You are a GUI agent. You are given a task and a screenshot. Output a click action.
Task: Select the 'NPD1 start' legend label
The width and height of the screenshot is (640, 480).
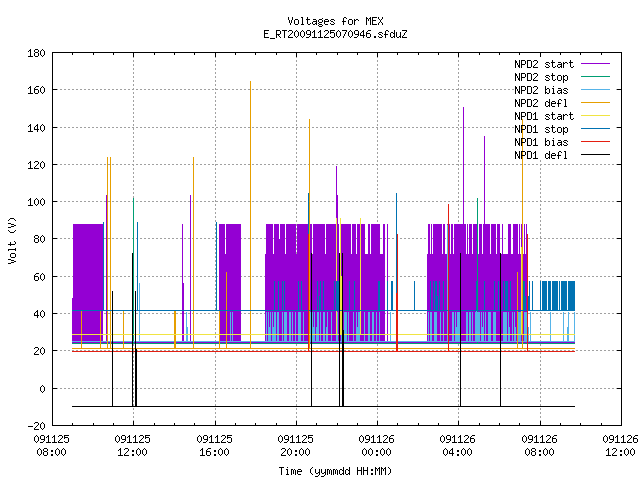(544, 116)
